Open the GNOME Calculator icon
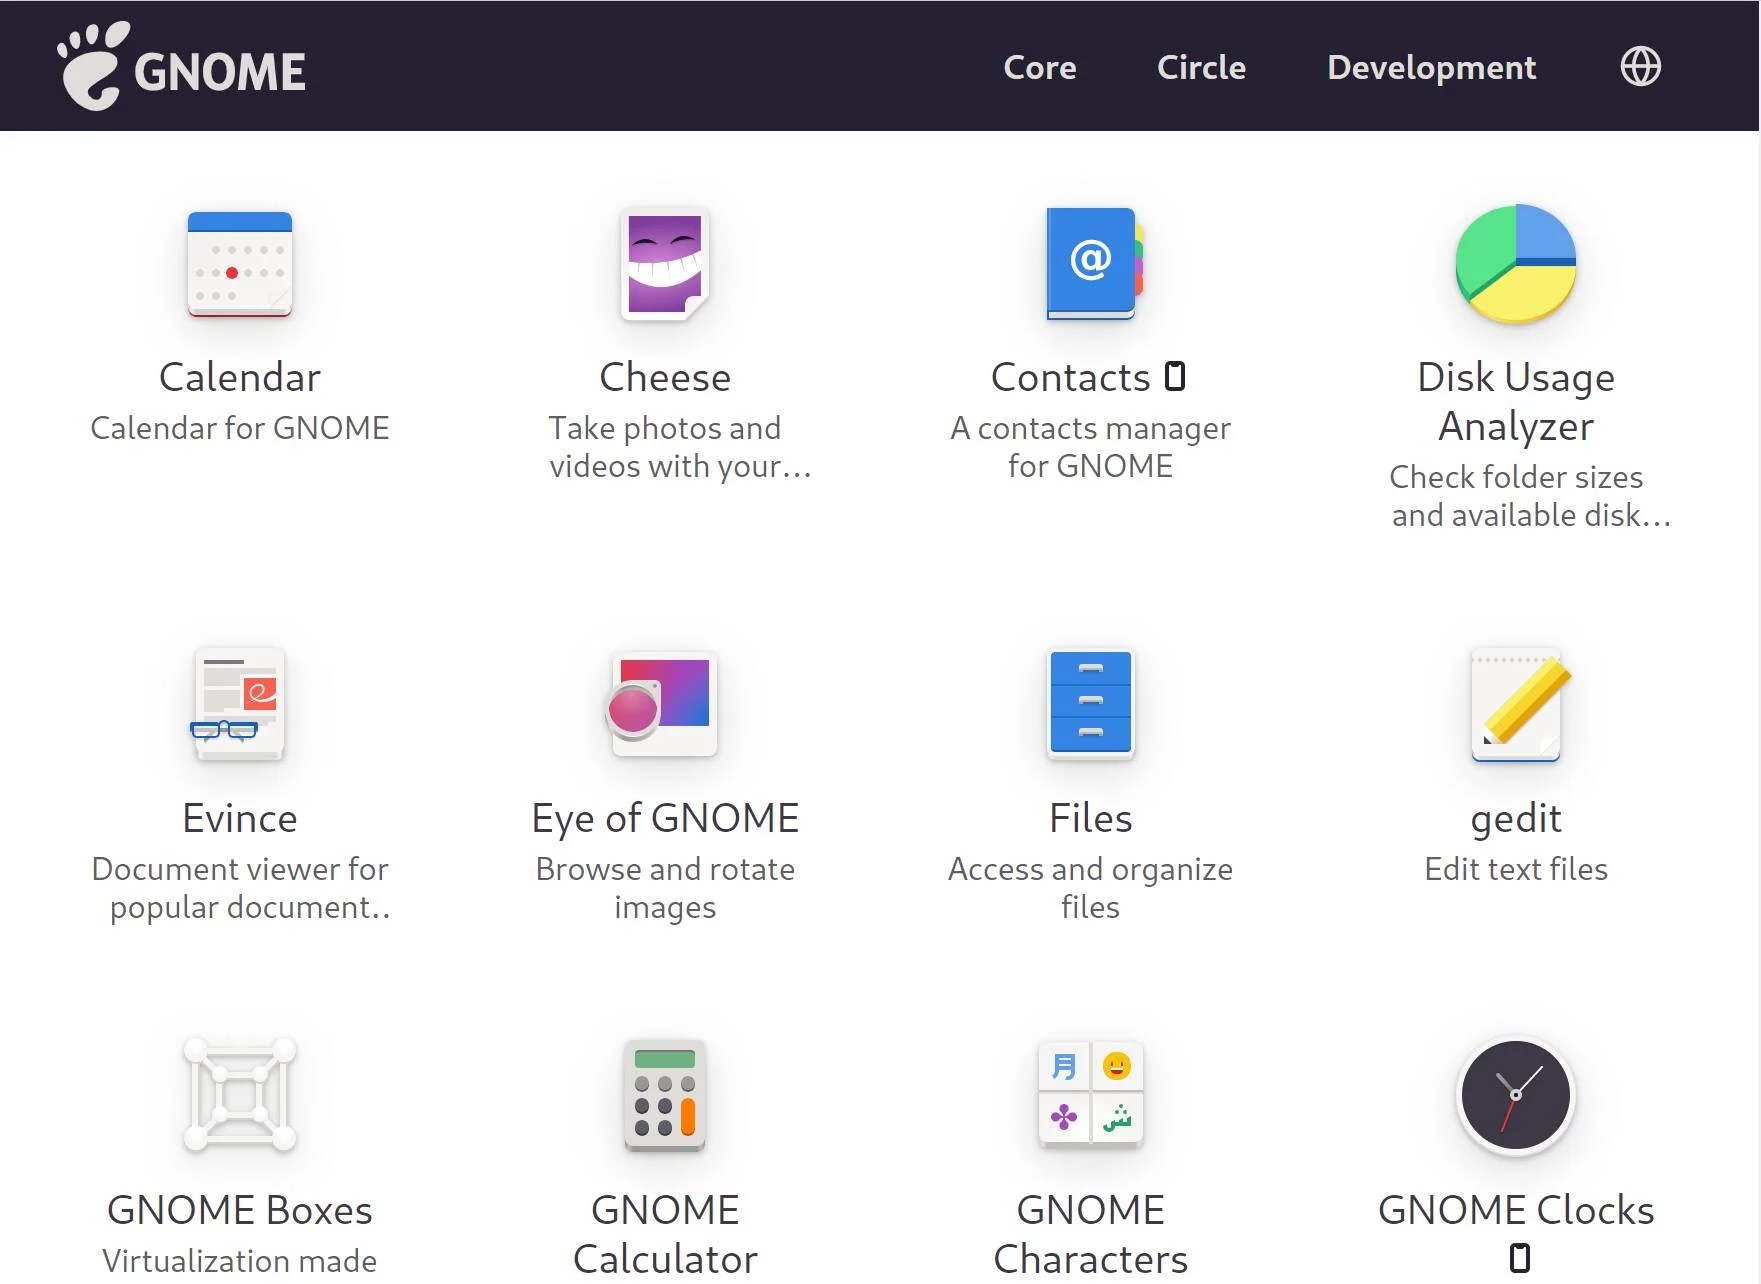Viewport: 1761px width, 1284px height. 665,1095
